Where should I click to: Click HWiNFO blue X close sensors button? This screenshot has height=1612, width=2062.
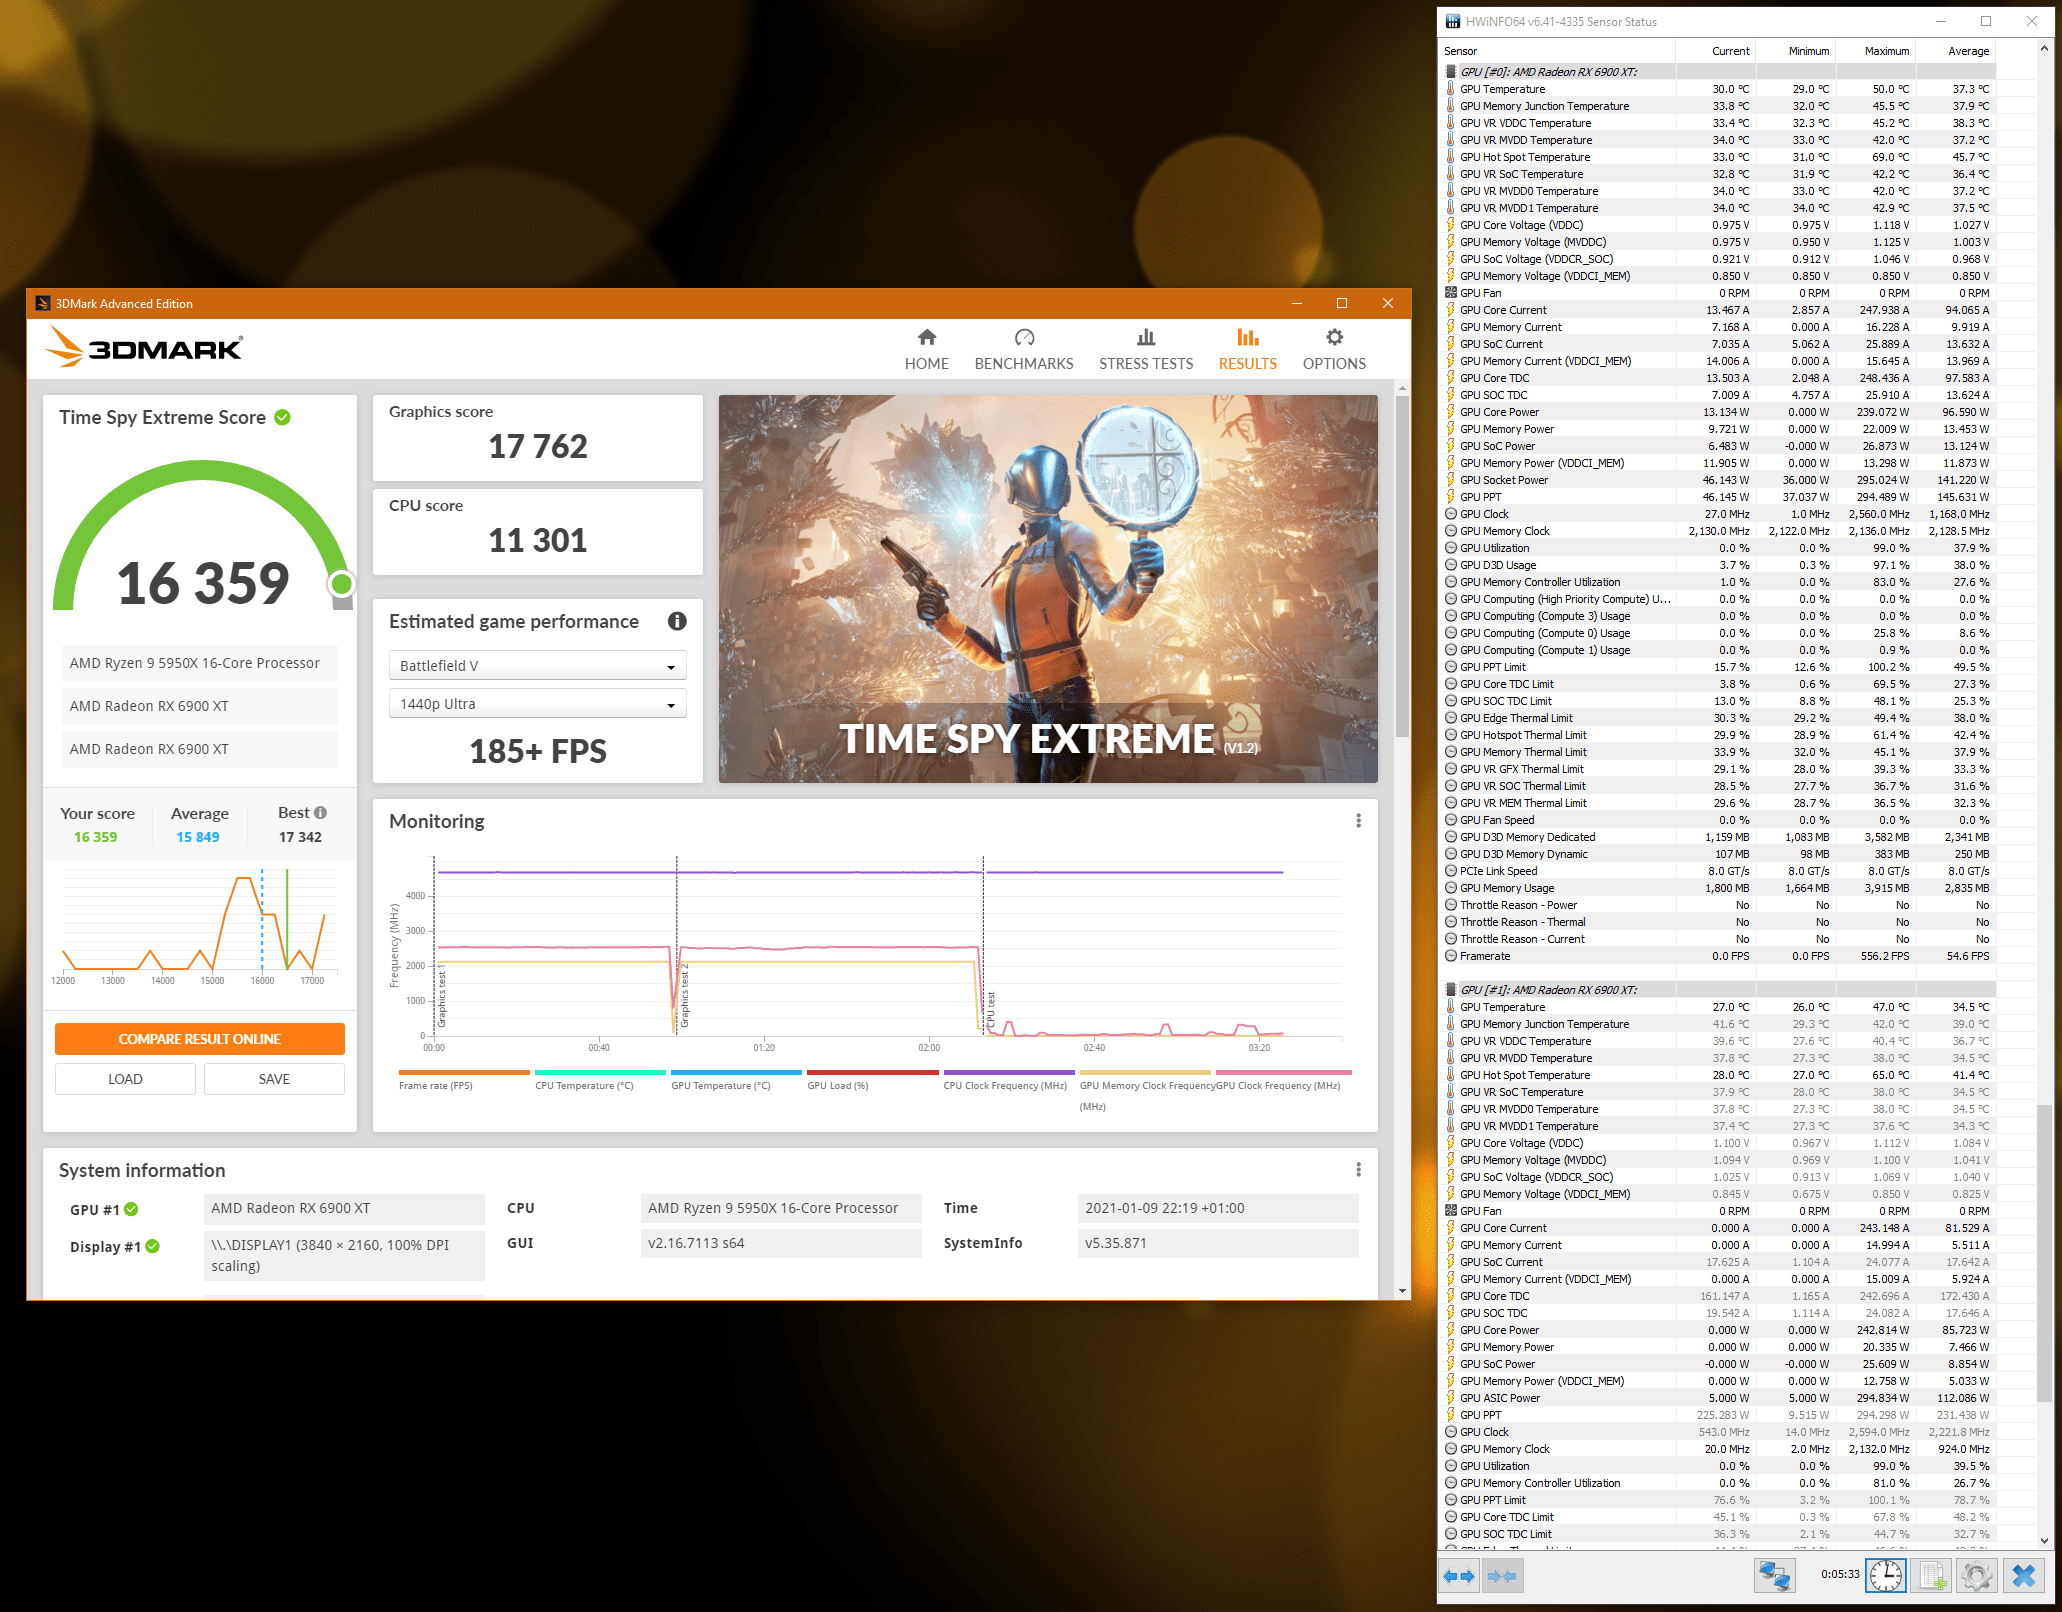tap(2024, 1576)
